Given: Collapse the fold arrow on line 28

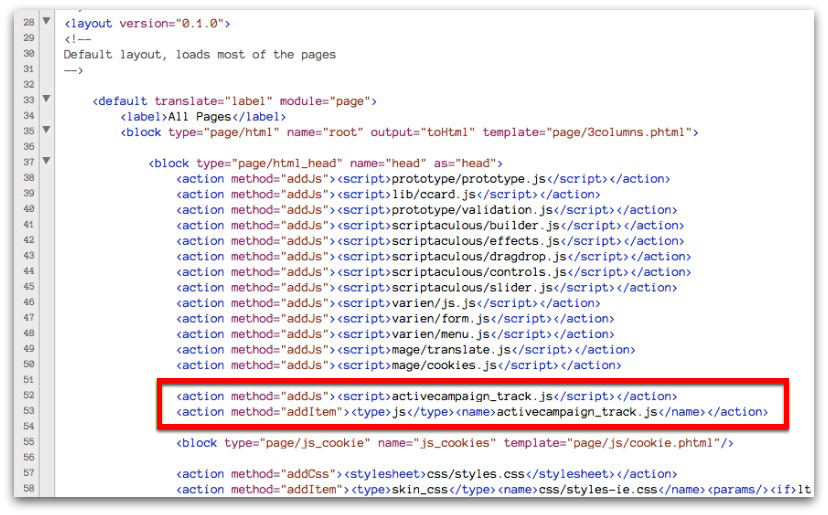Looking at the screenshot, I should [x=46, y=21].
